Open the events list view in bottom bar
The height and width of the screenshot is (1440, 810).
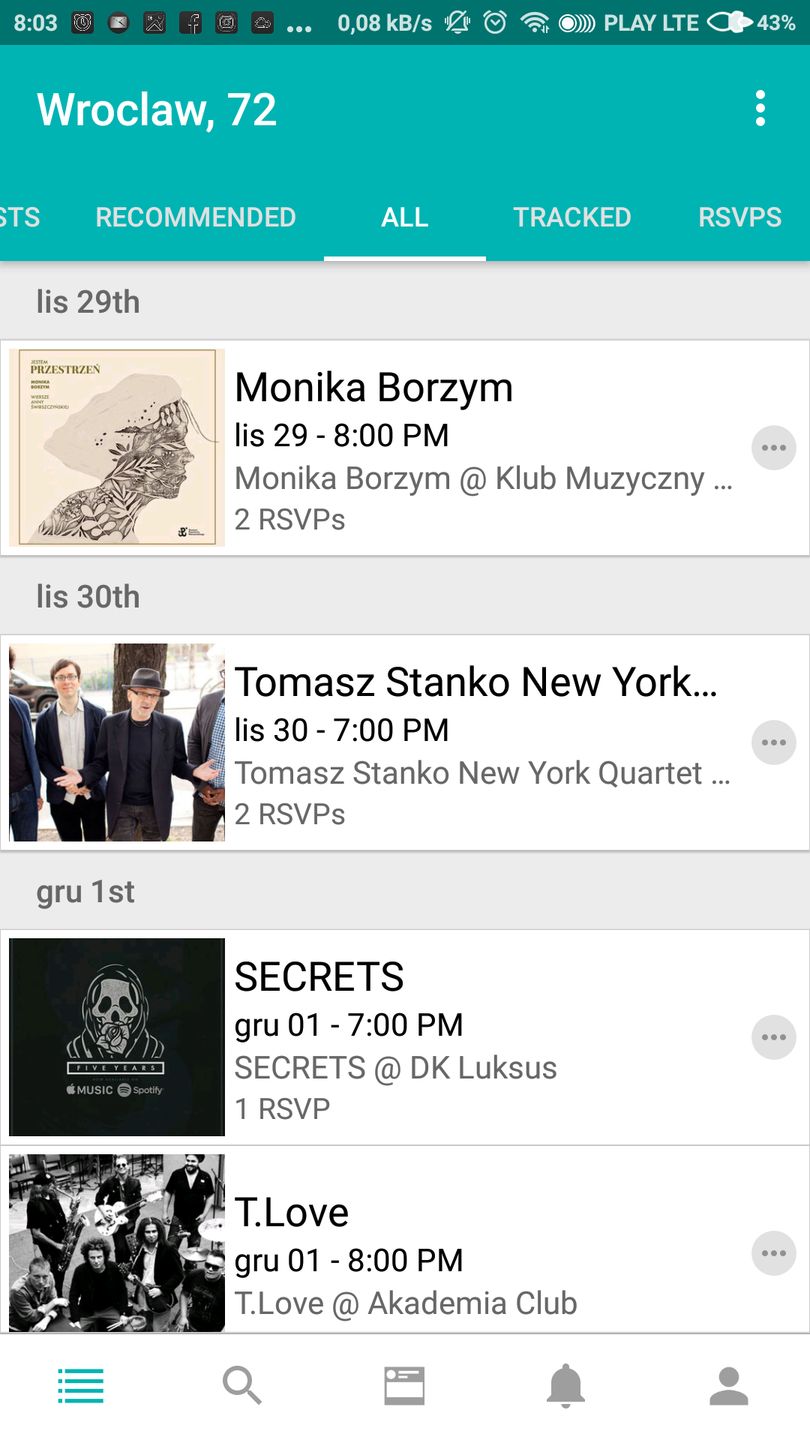[x=80, y=1386]
